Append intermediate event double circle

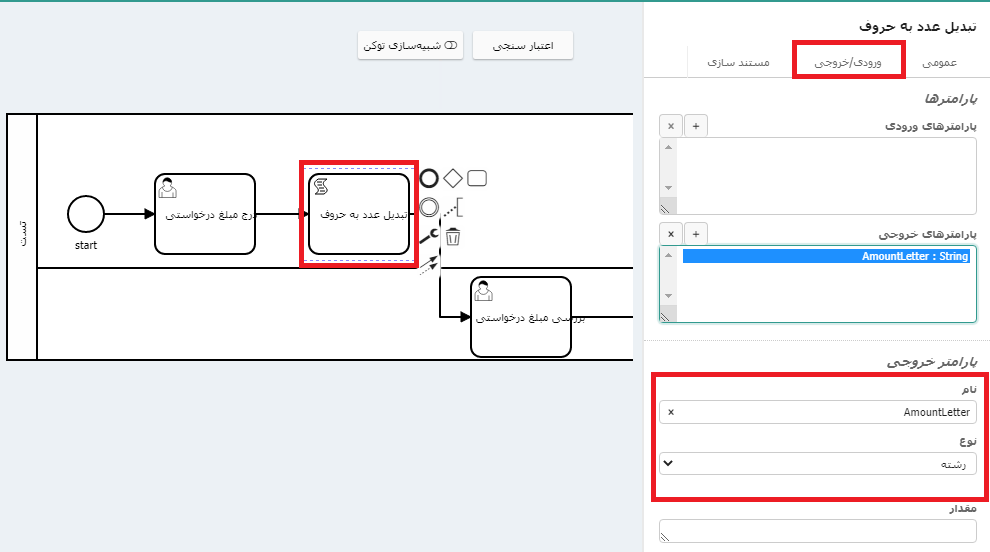tap(429, 207)
